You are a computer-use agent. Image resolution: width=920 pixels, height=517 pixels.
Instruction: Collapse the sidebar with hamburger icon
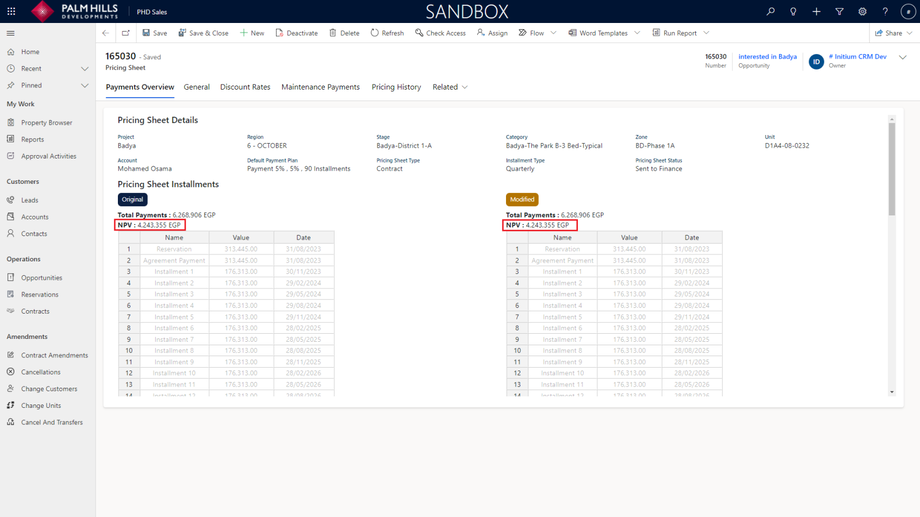[x=11, y=33]
